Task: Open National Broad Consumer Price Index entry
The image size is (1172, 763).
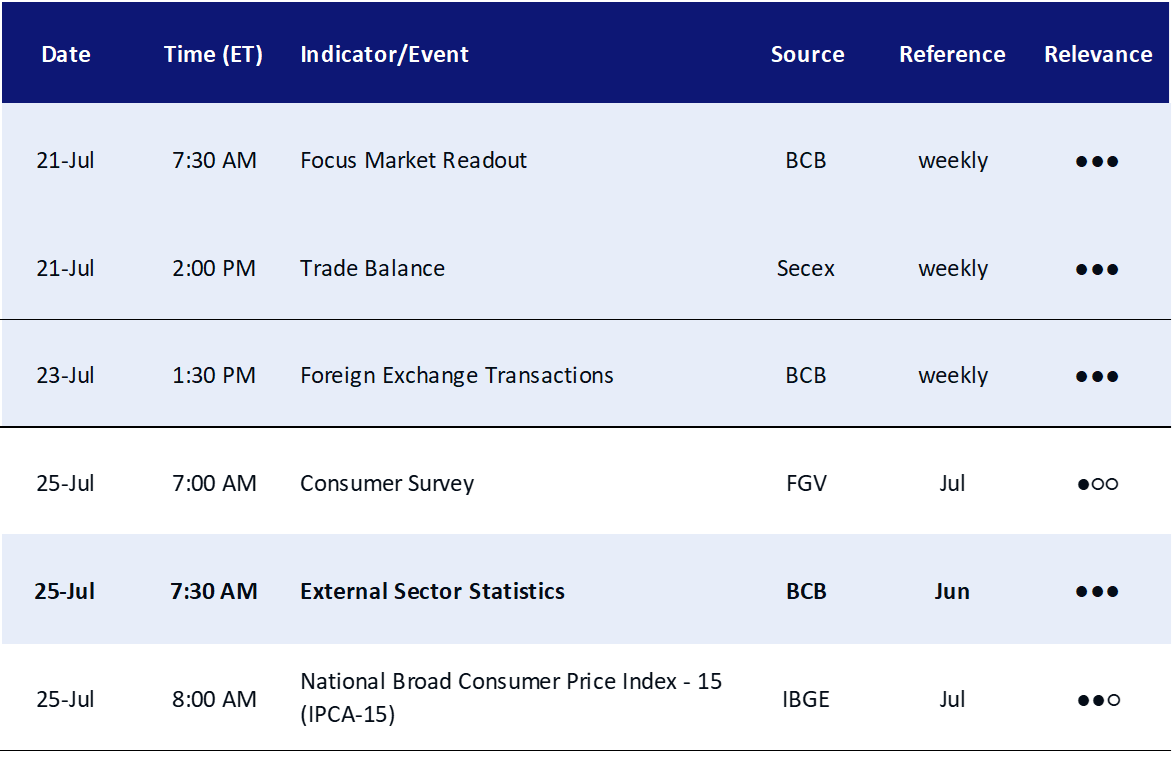Action: 511,698
